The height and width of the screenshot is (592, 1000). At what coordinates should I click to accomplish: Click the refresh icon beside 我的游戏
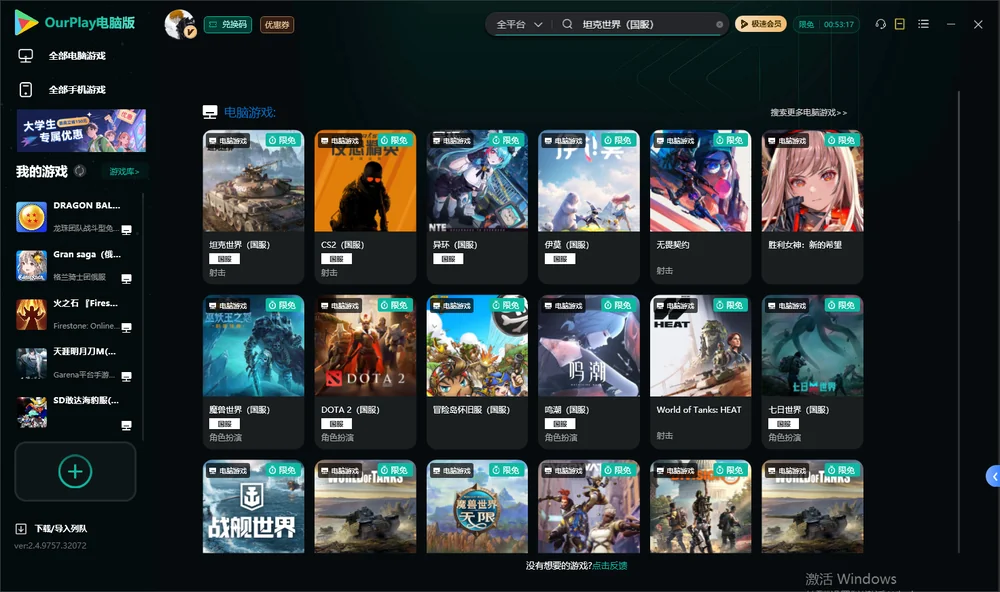pos(80,171)
